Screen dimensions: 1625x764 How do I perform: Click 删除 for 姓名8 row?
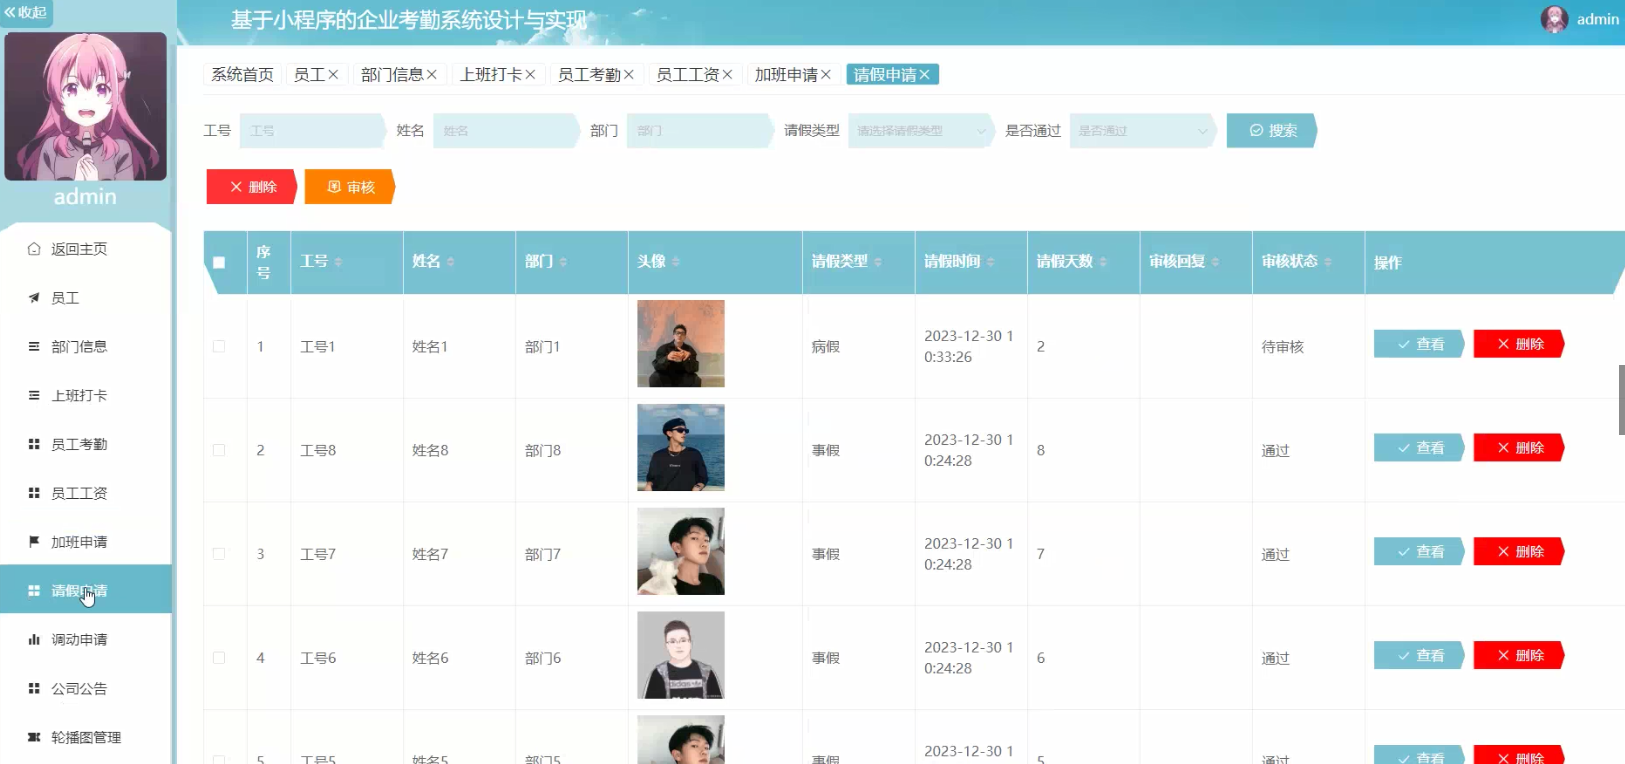click(x=1519, y=448)
